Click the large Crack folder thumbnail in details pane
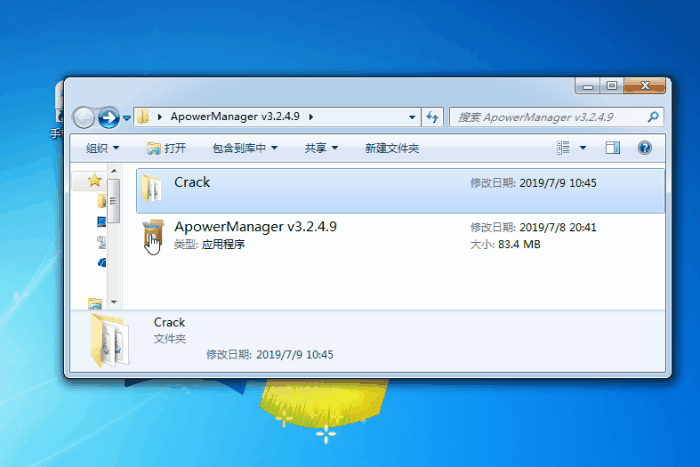The width and height of the screenshot is (700, 467). click(110, 341)
